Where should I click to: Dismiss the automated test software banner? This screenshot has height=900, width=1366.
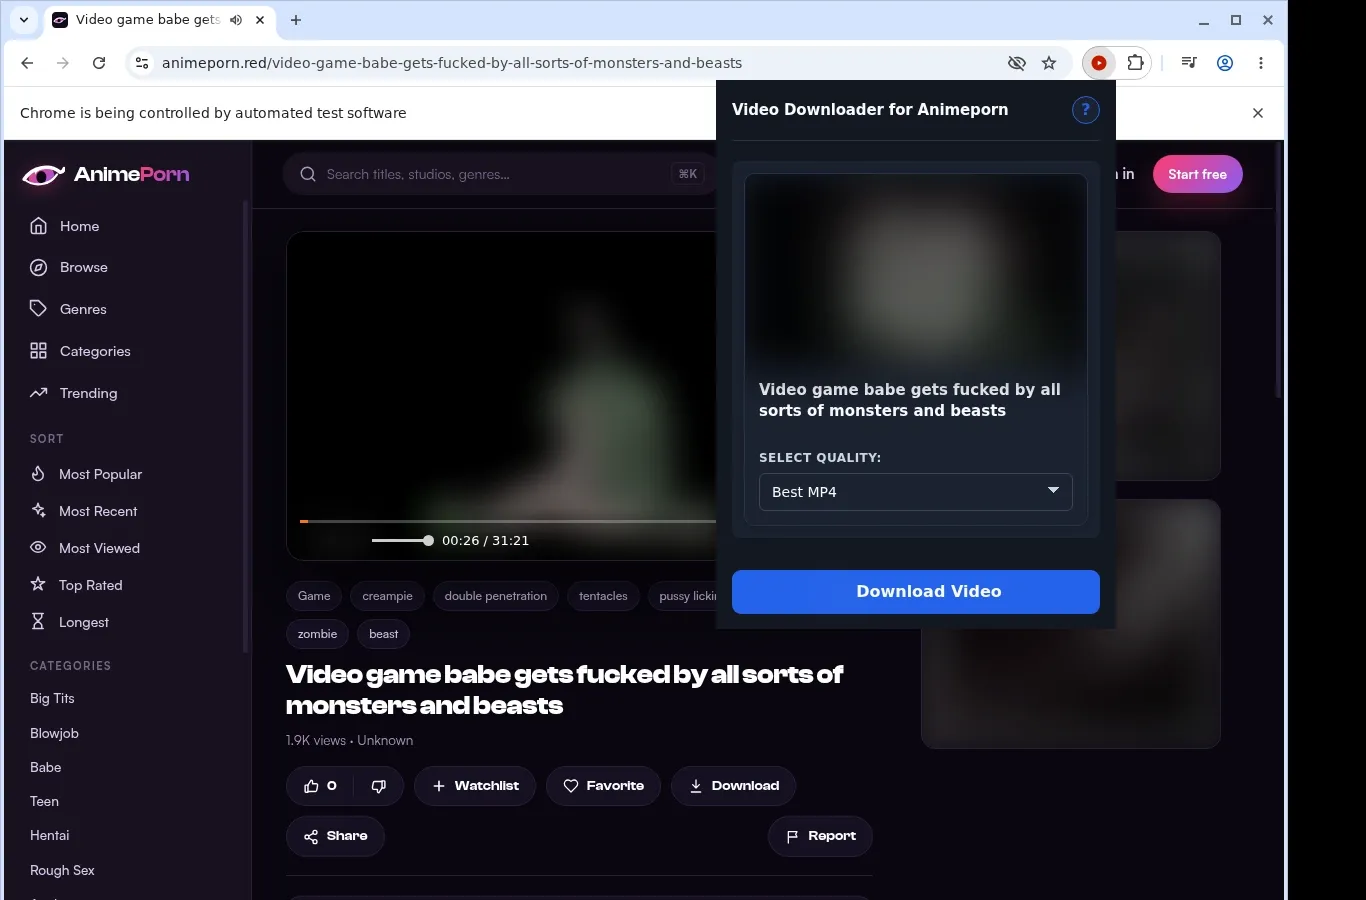[x=1258, y=113]
